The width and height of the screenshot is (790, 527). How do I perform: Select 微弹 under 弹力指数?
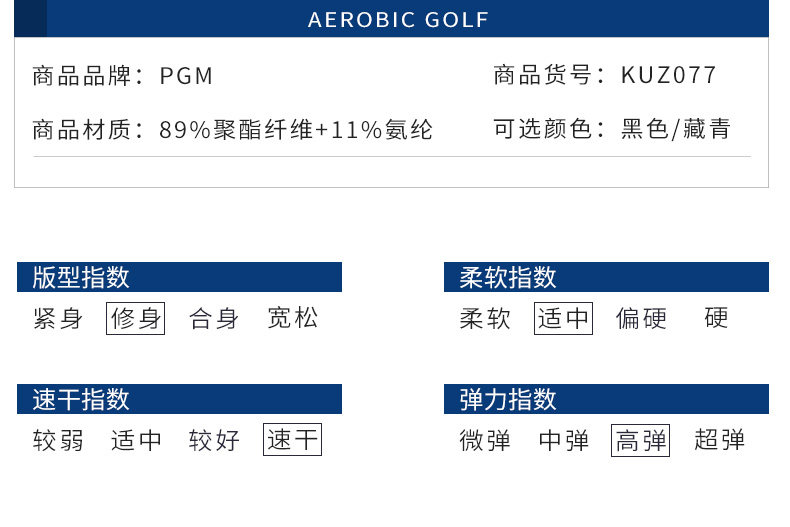point(485,440)
